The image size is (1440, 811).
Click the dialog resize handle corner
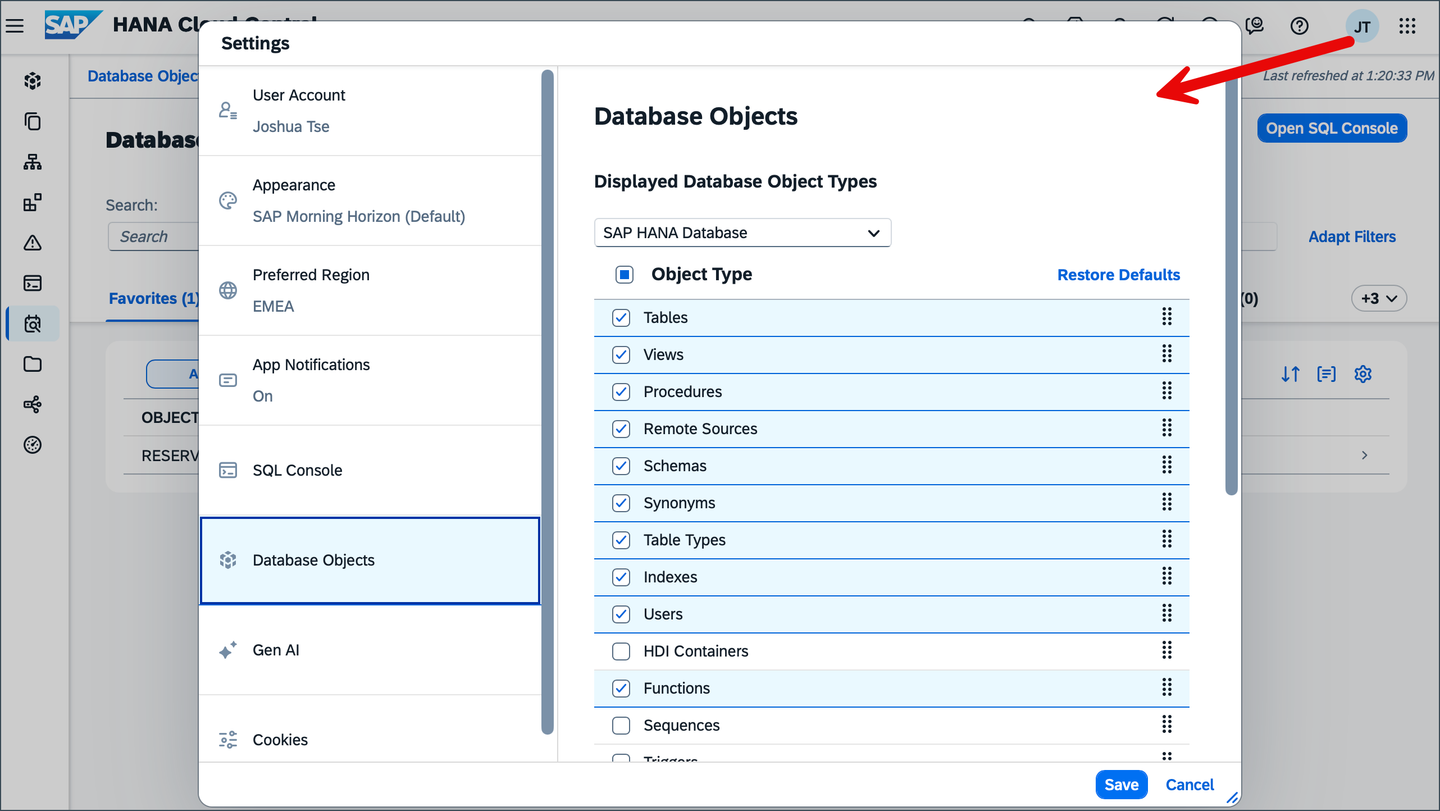point(1232,797)
